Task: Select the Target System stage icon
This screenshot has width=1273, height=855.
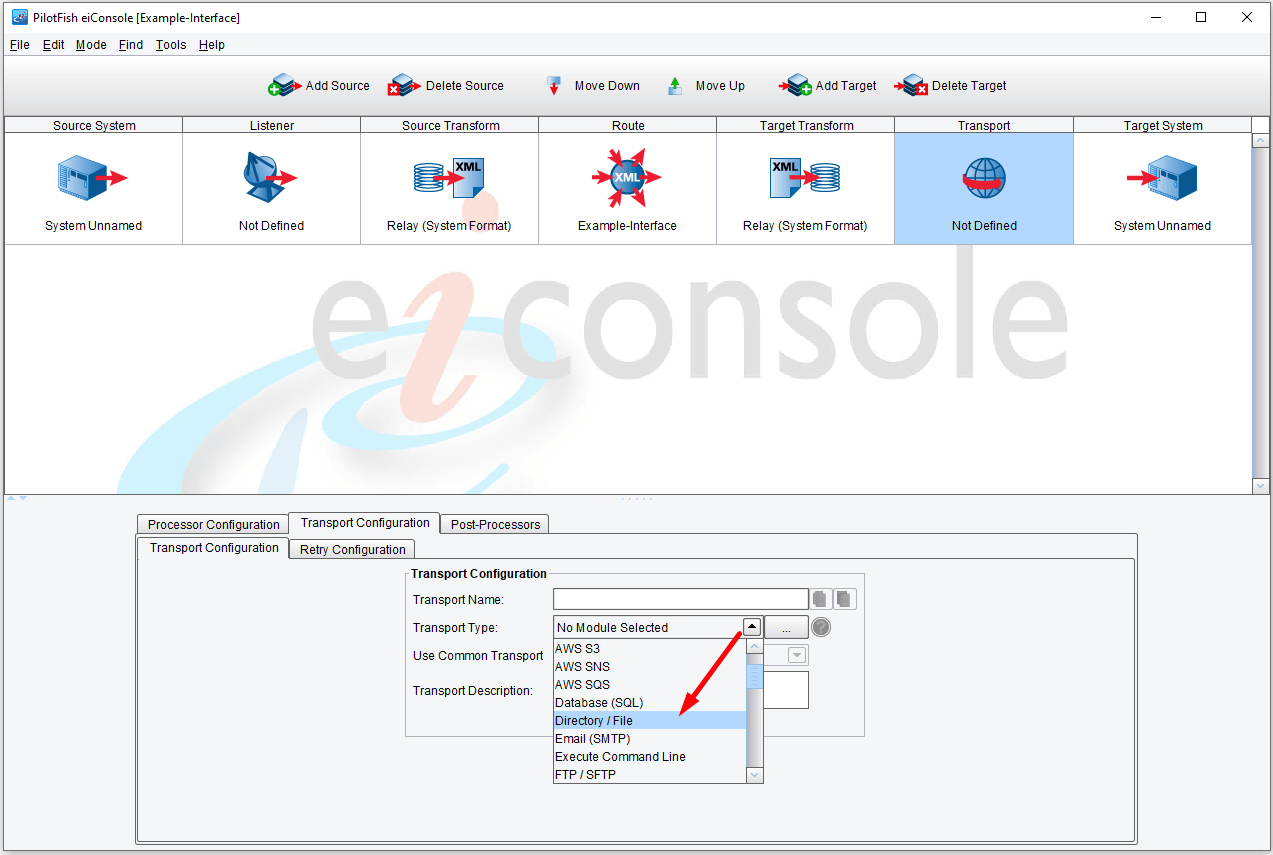Action: pos(1162,178)
